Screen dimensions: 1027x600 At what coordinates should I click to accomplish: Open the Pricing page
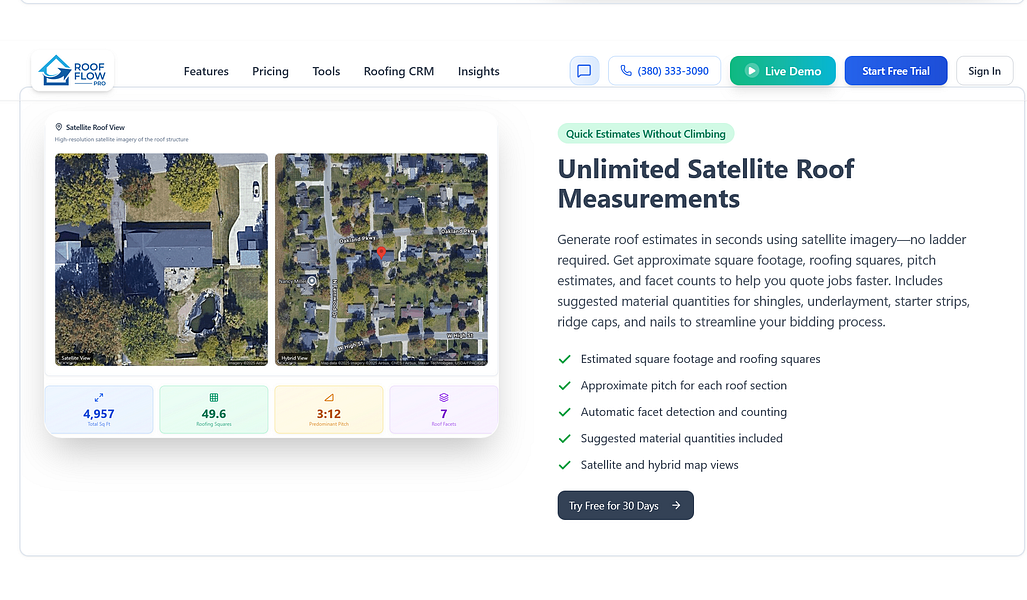point(270,71)
